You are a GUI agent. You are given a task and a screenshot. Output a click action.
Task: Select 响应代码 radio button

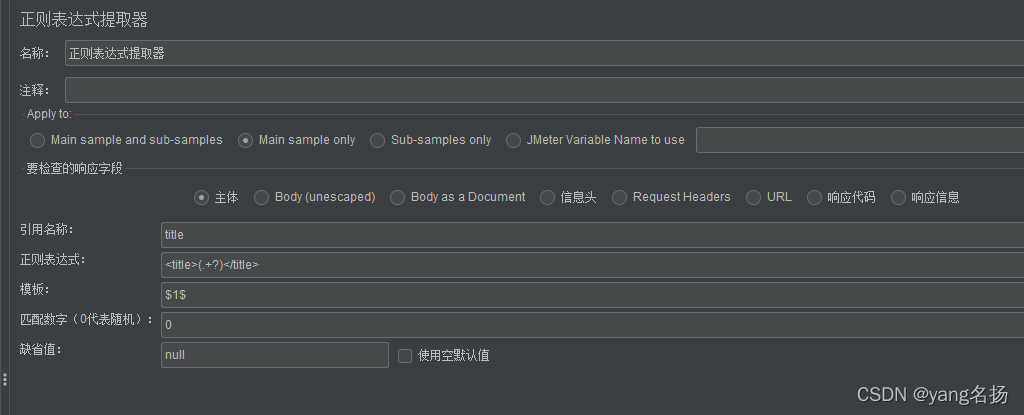(x=815, y=197)
